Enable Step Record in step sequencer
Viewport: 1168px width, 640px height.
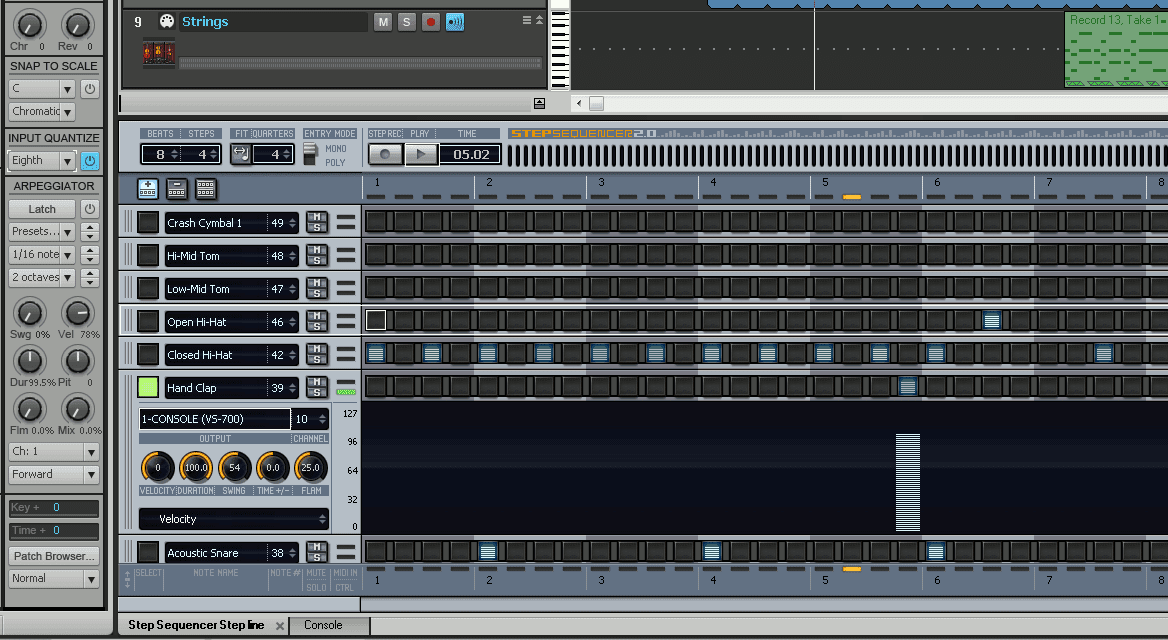click(385, 154)
